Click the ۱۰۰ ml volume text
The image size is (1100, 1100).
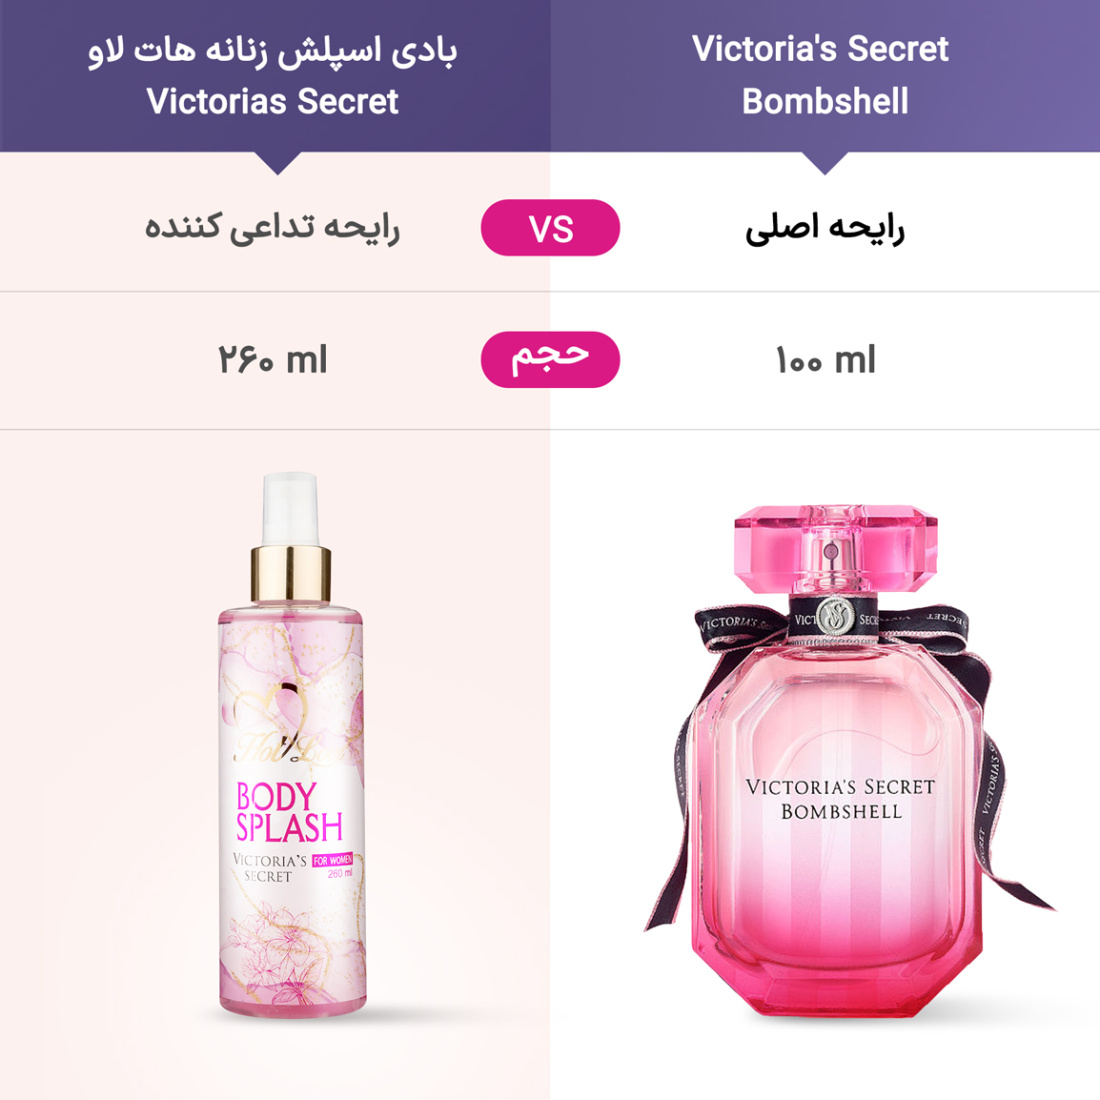click(x=825, y=360)
